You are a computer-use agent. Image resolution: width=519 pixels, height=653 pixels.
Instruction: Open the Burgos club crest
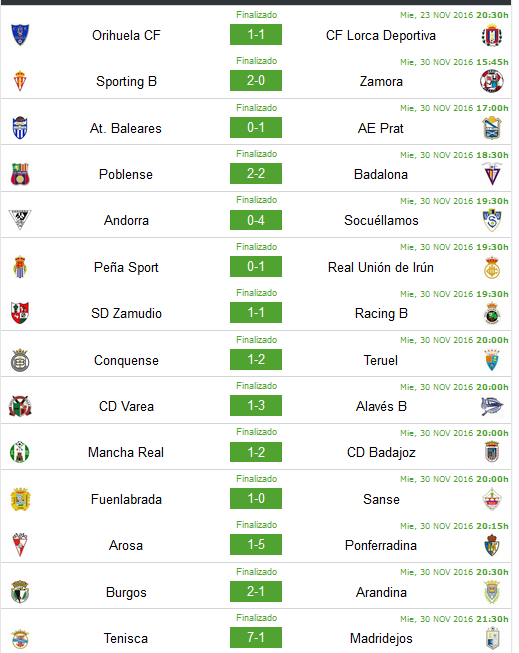pyautogui.click(x=20, y=592)
